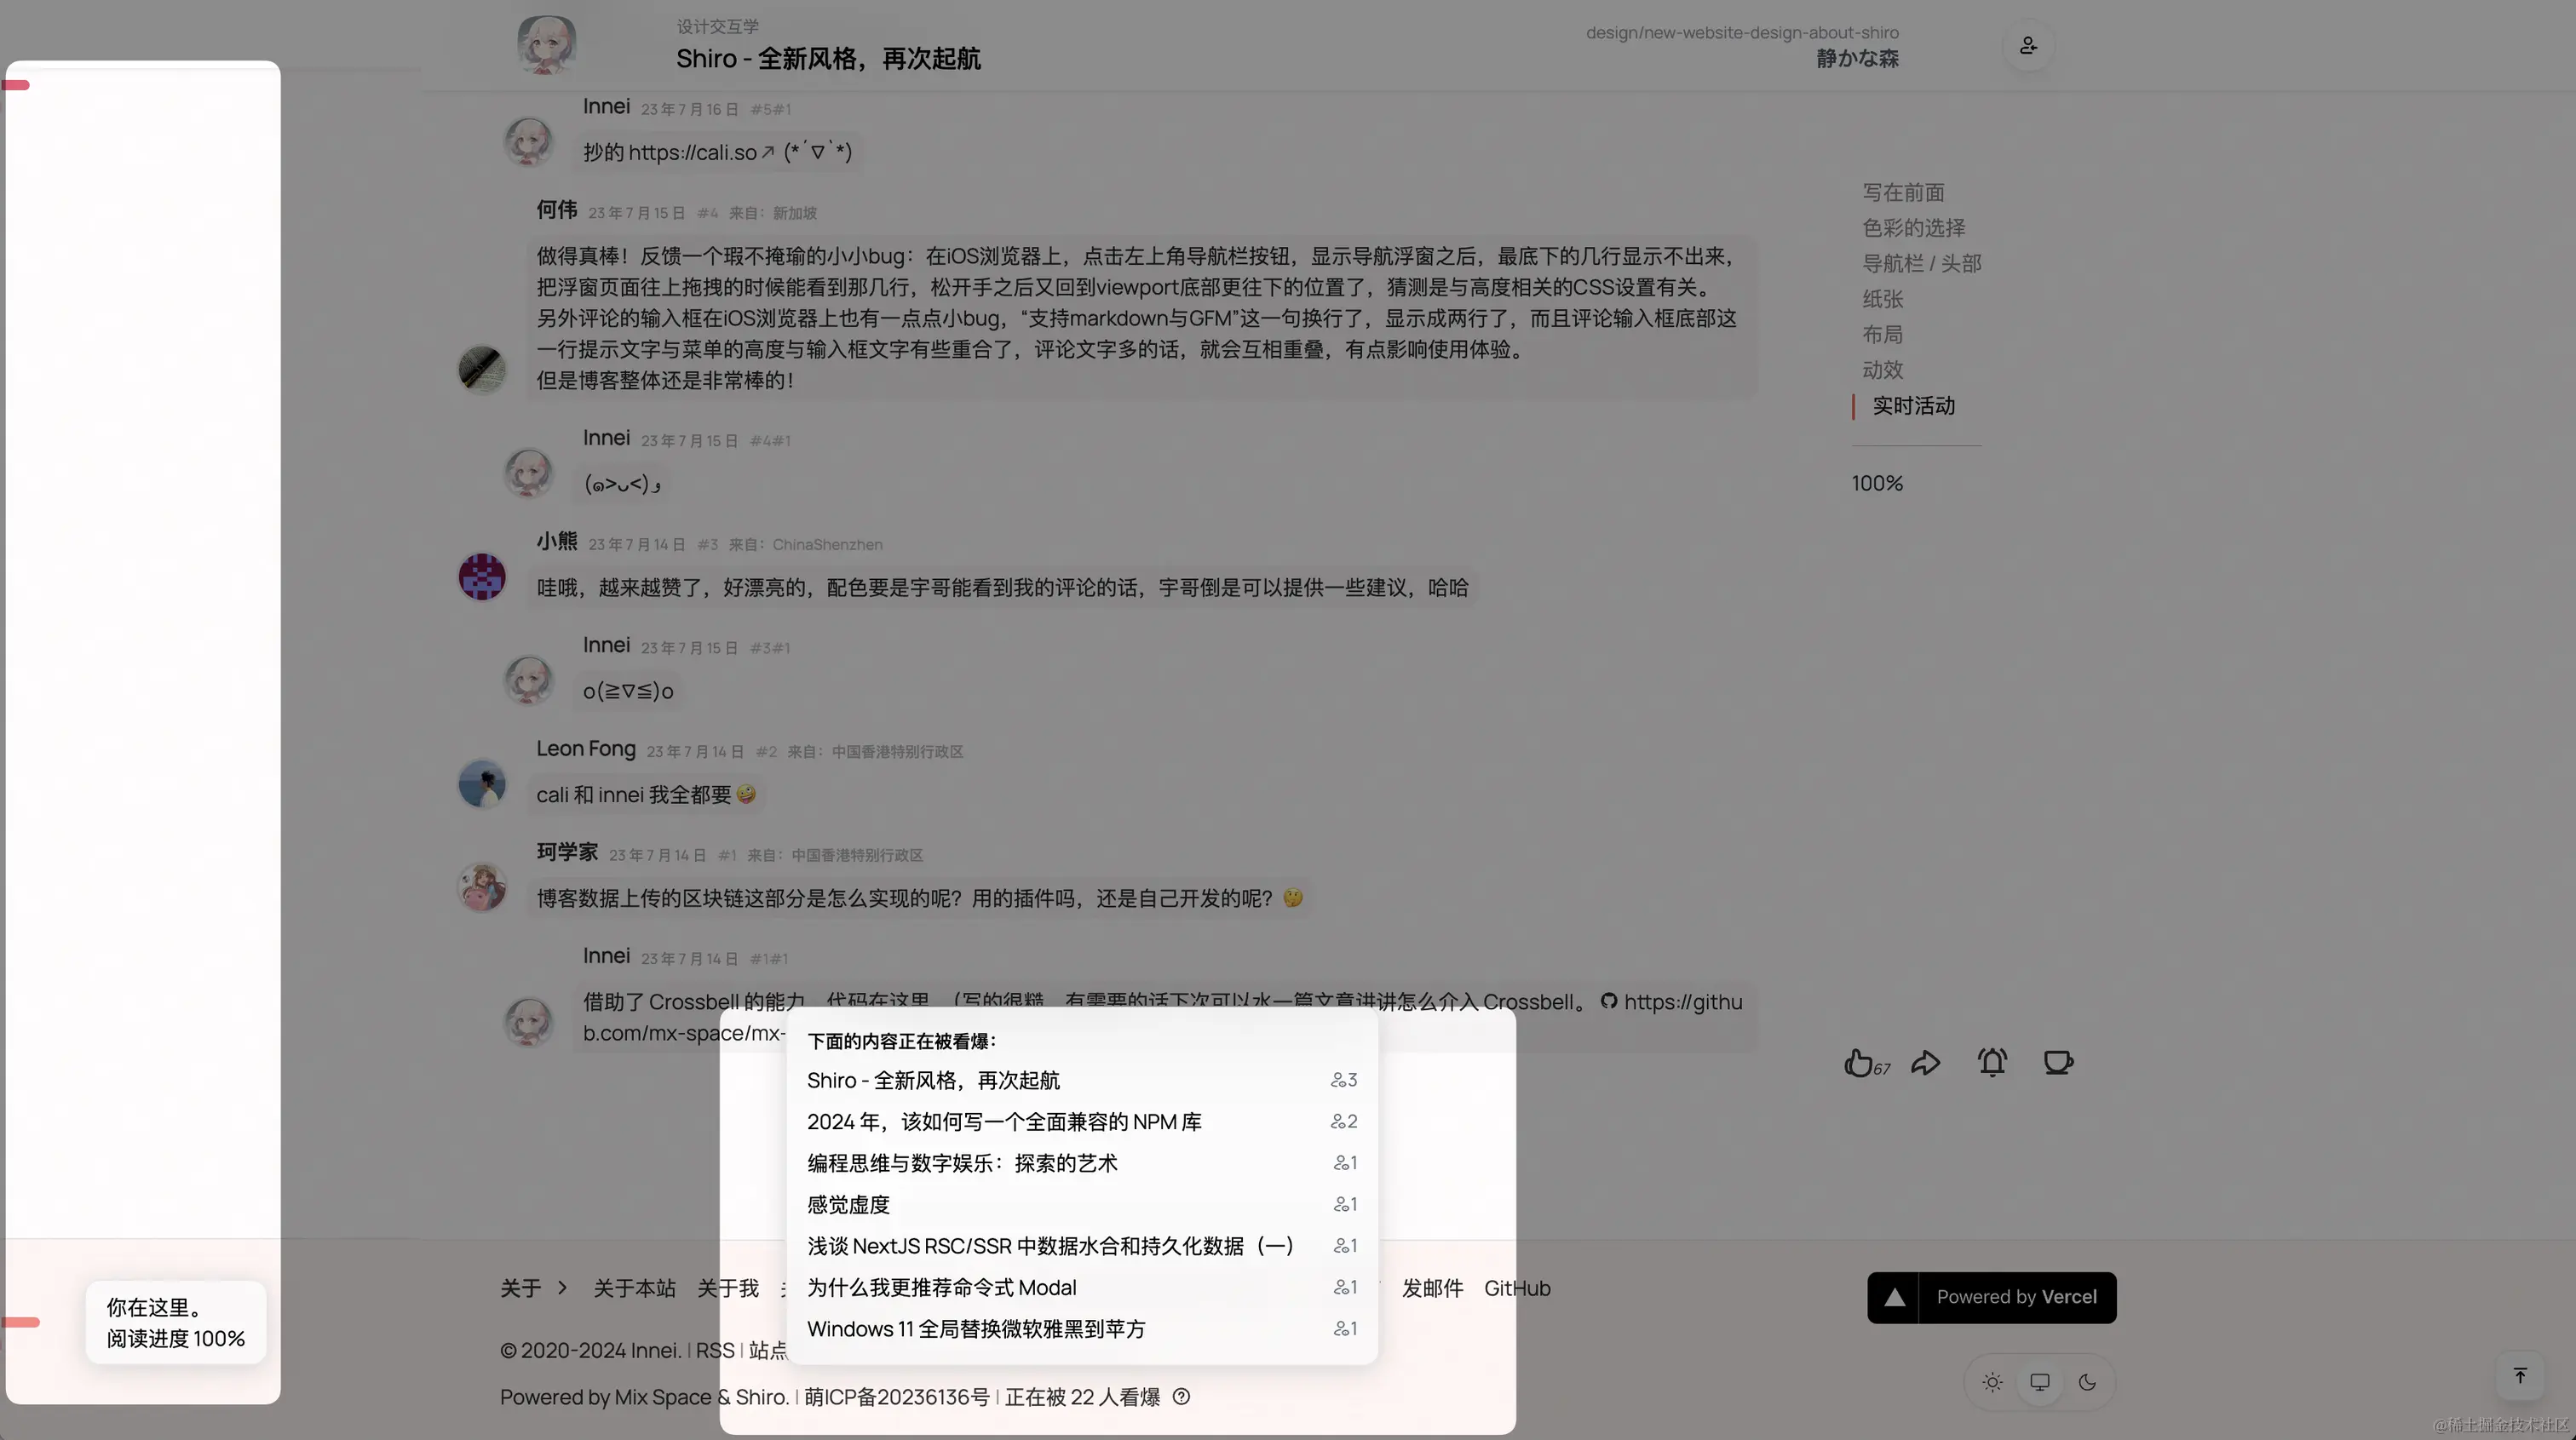Viewport: 2576px width, 1440px height.
Task: Jump to 布局 section
Action: point(1882,334)
